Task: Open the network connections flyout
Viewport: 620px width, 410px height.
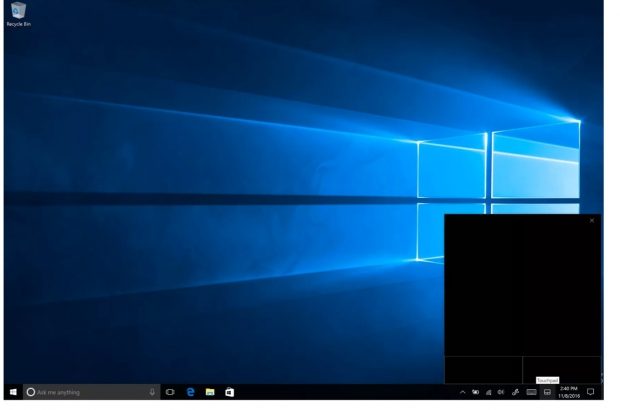Action: coord(488,392)
